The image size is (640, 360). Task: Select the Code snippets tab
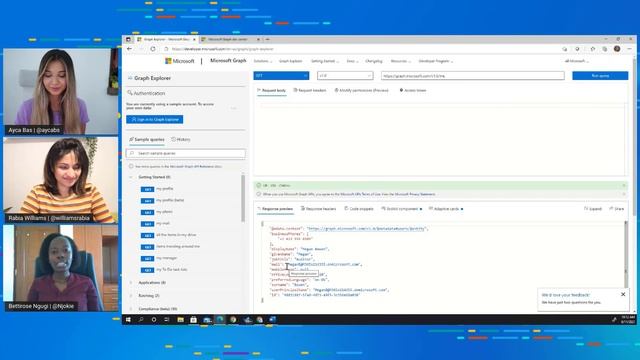359,209
